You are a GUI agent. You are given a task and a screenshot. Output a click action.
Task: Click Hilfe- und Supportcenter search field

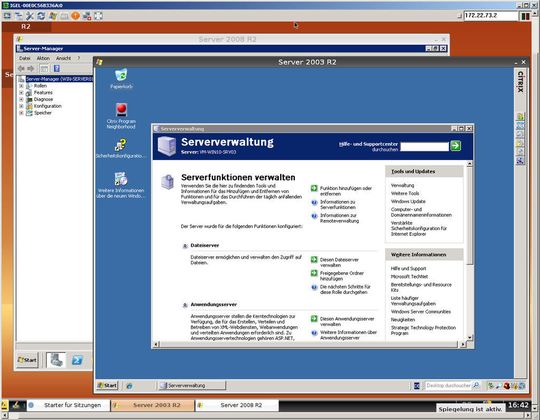[424, 146]
